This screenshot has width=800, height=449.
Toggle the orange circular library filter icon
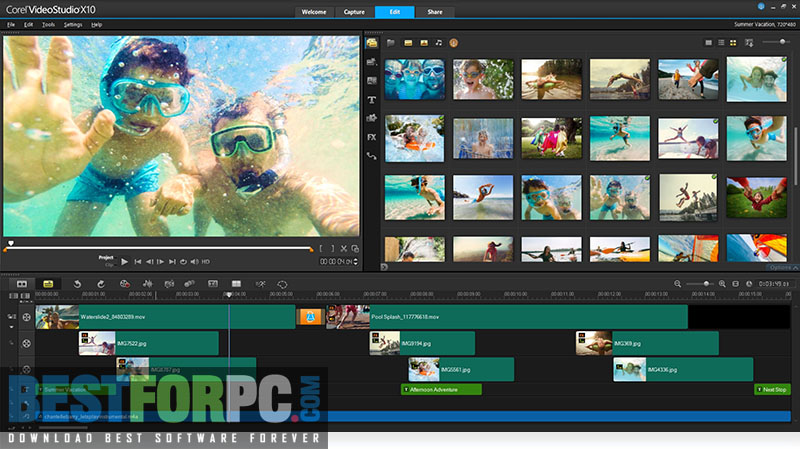pyautogui.click(x=454, y=43)
